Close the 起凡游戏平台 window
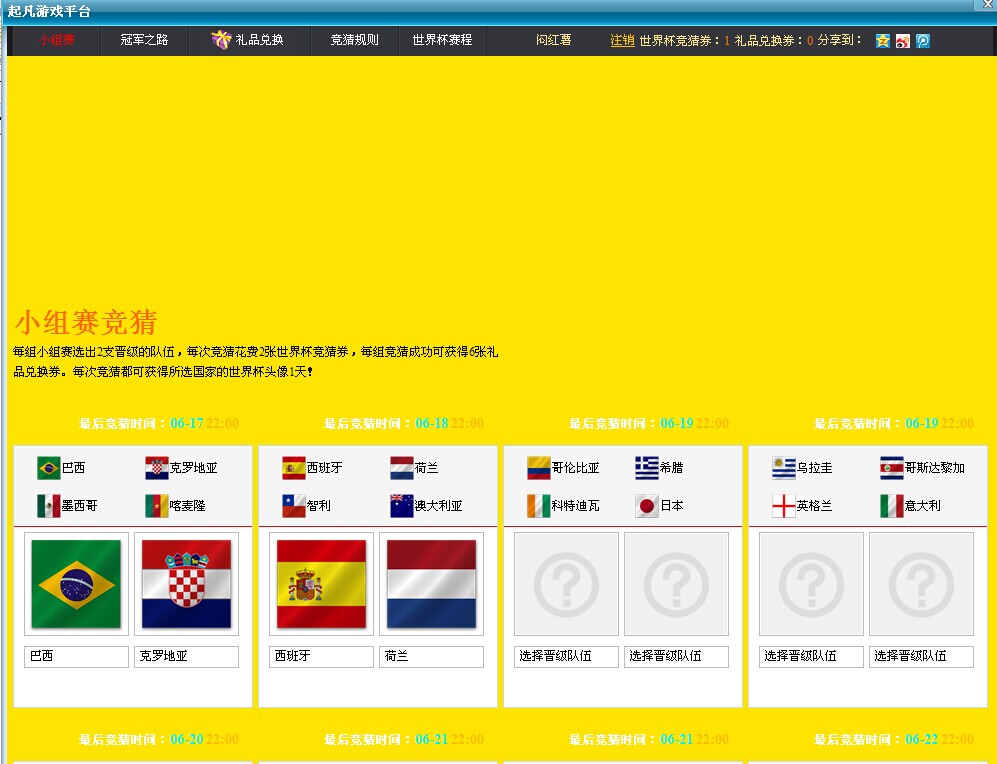This screenshot has width=997, height=764. coord(987,4)
